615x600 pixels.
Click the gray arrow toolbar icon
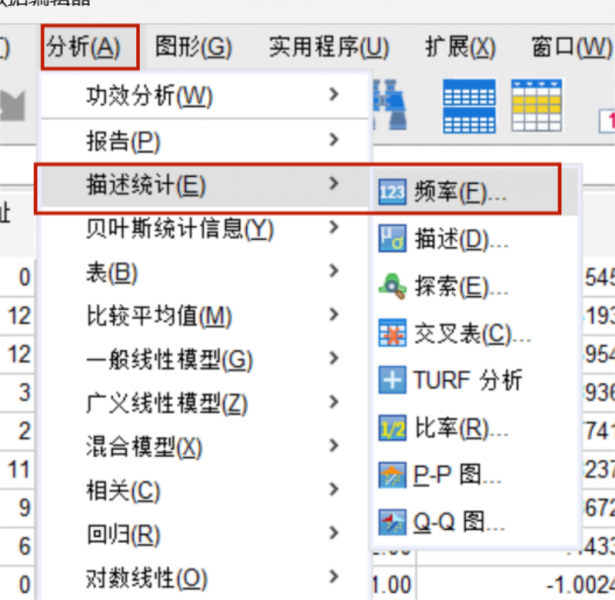coord(13,105)
